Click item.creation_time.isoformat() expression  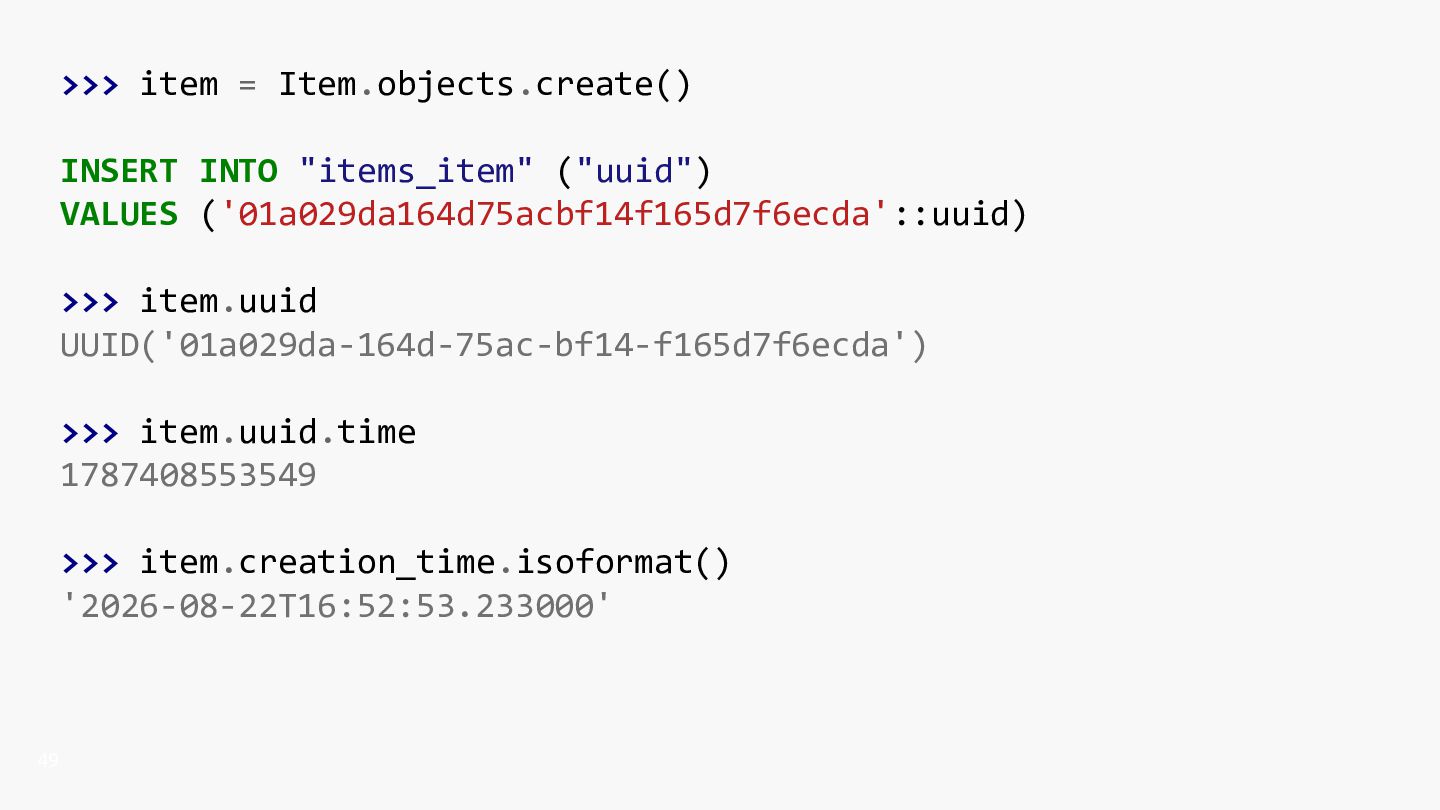(435, 563)
